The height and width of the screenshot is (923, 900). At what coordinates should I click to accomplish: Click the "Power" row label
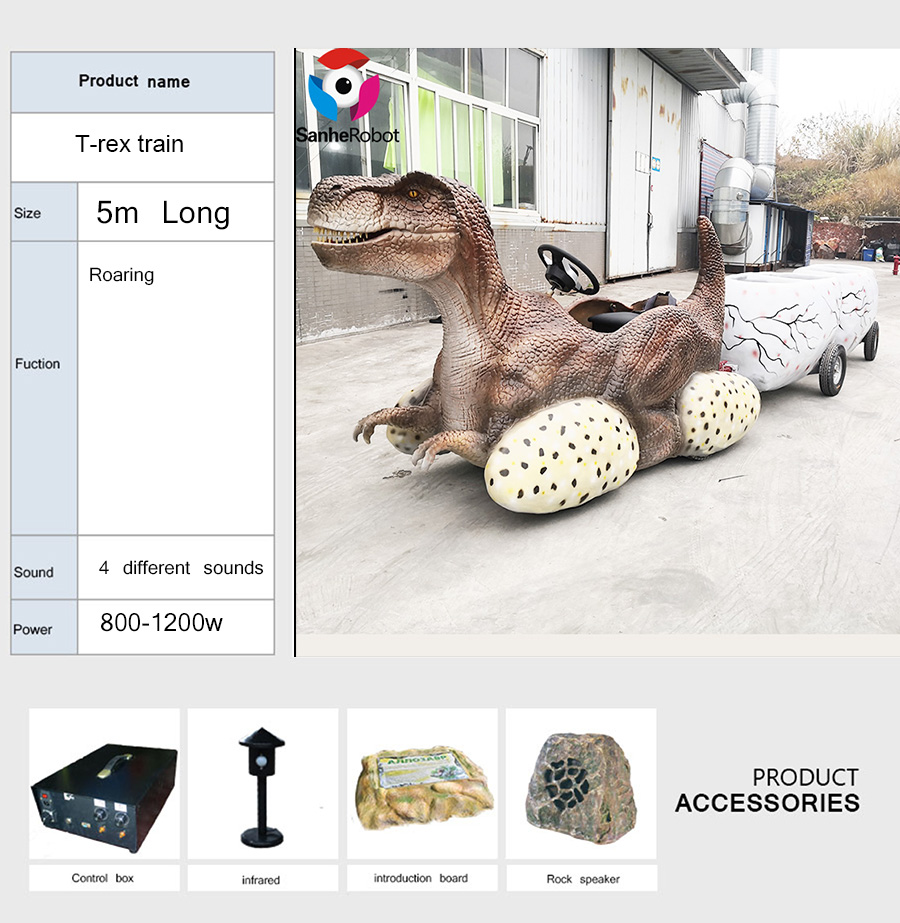click(33, 629)
